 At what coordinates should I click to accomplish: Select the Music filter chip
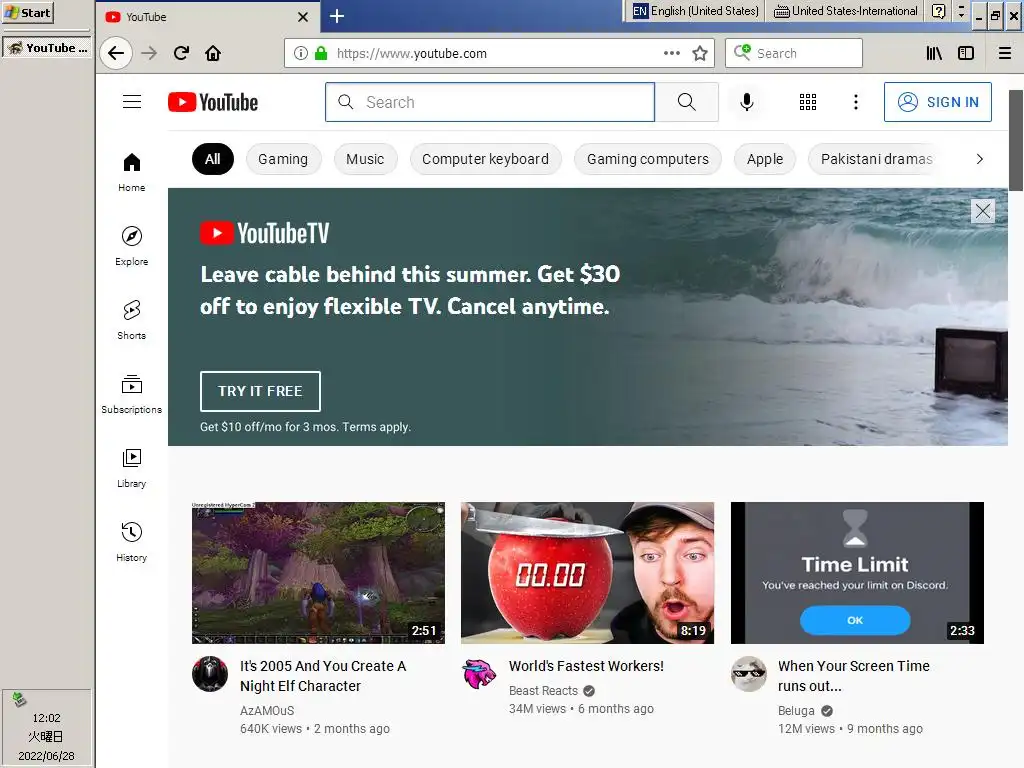coord(365,159)
